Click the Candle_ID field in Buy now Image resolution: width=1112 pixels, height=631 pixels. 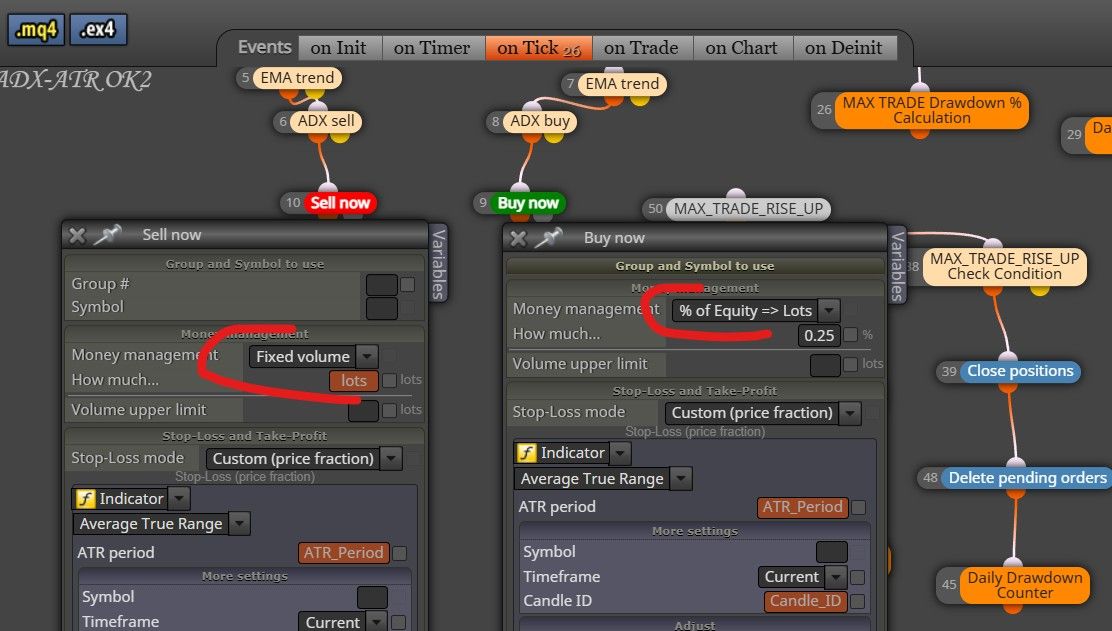coord(806,601)
